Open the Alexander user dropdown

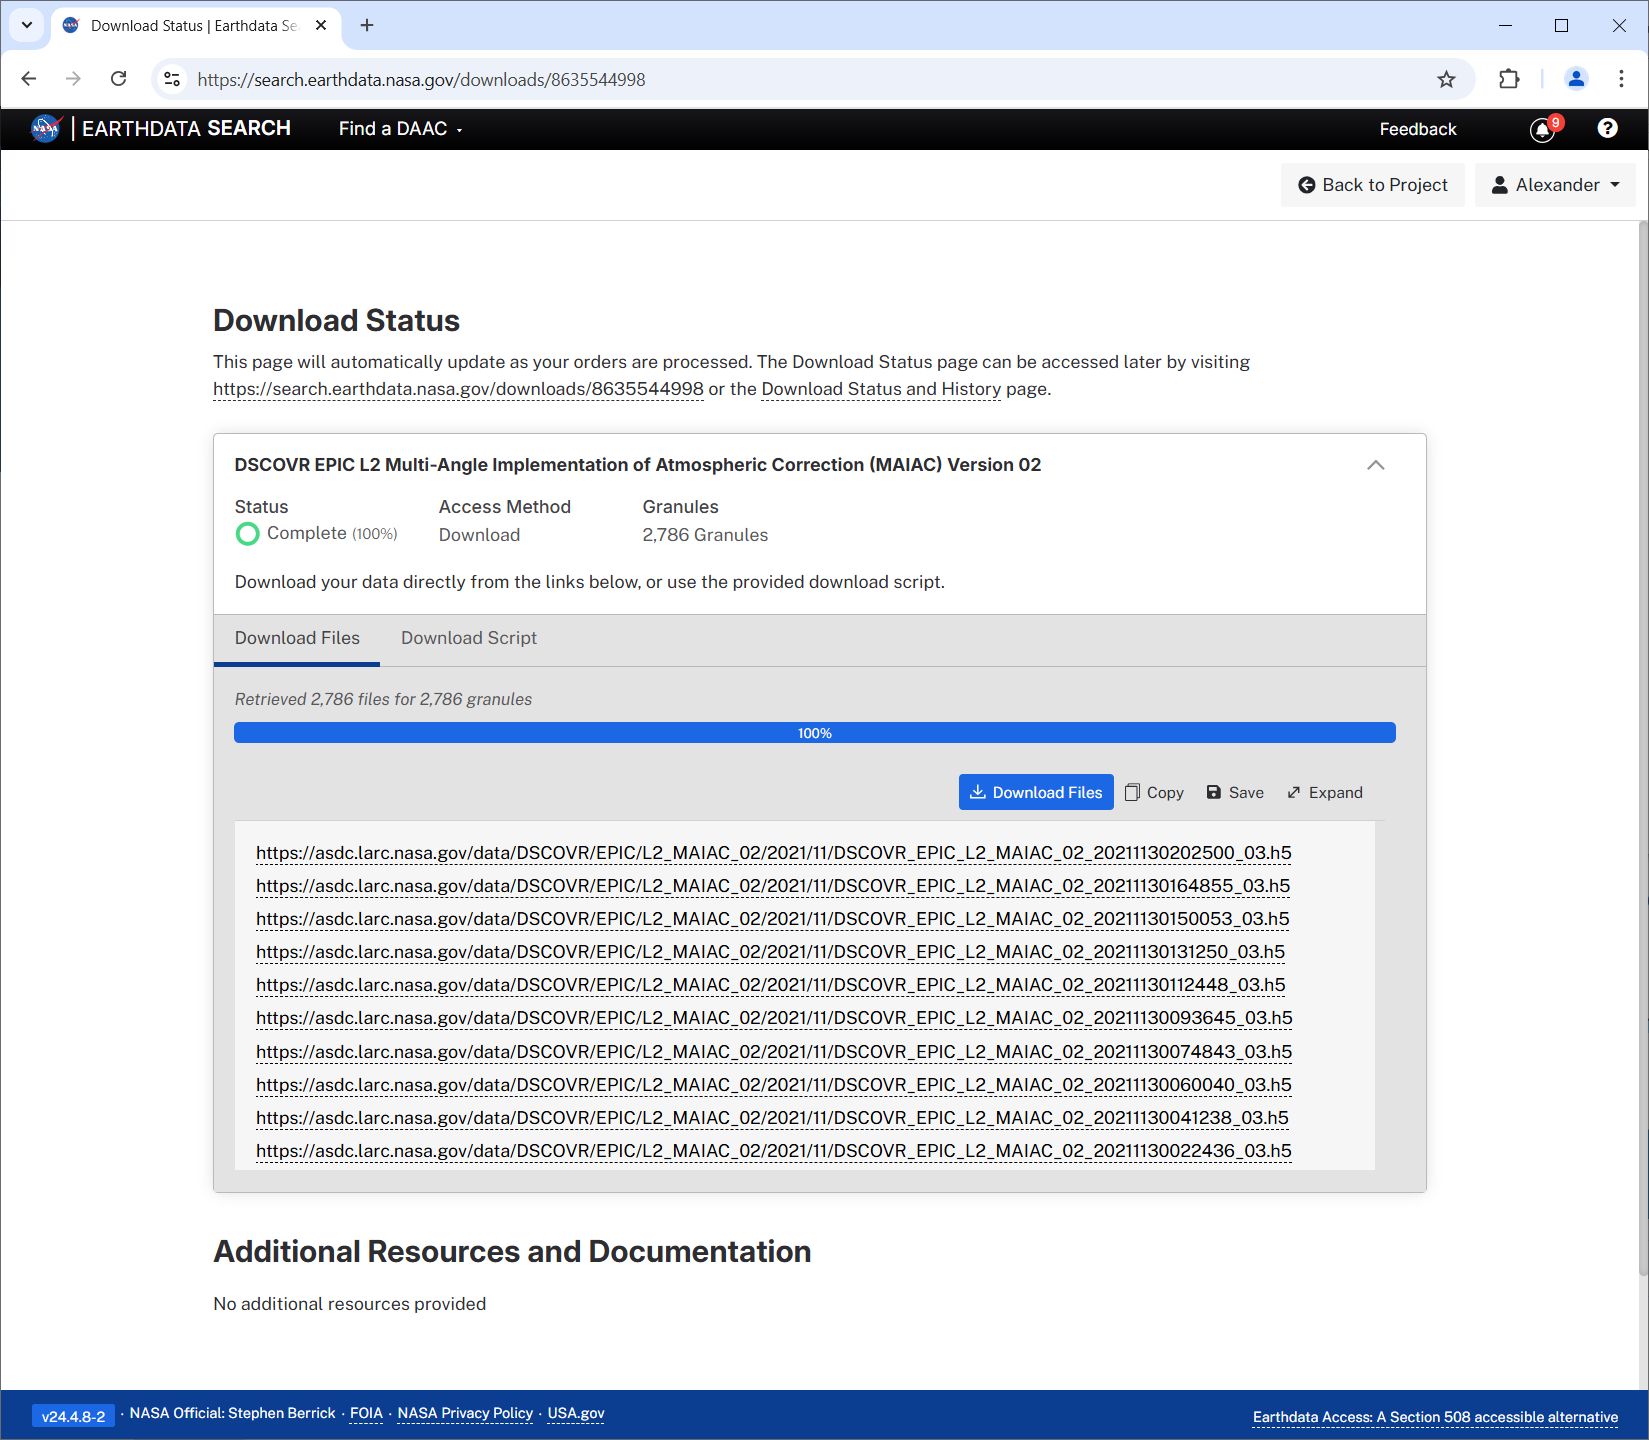pyautogui.click(x=1555, y=185)
